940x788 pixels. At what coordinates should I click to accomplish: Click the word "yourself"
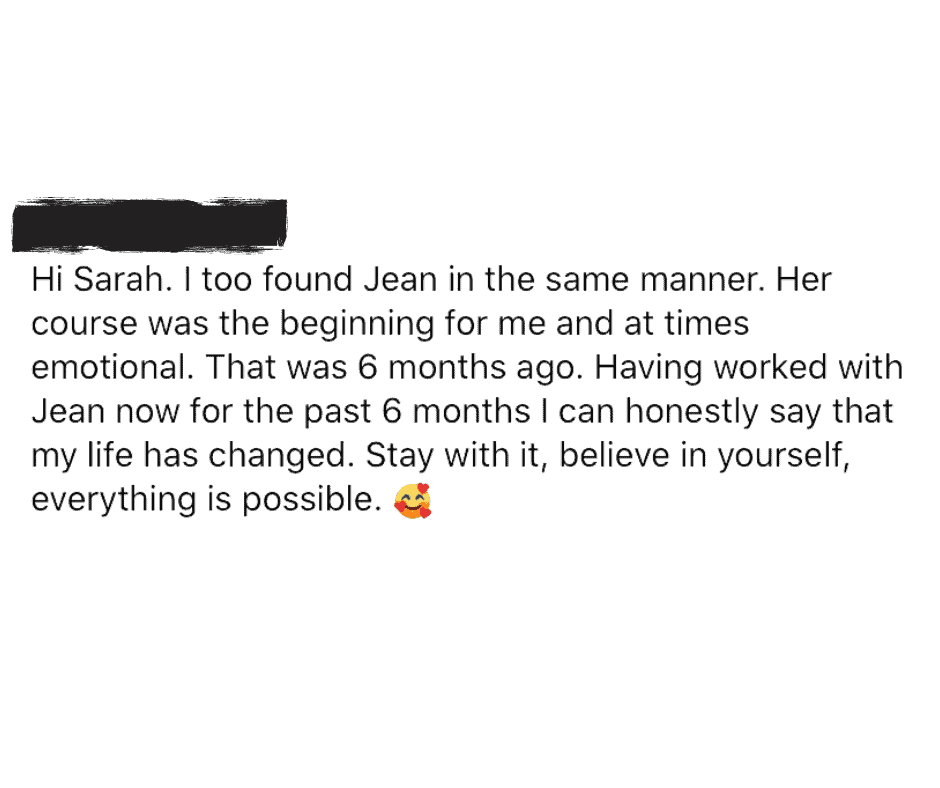point(783,455)
